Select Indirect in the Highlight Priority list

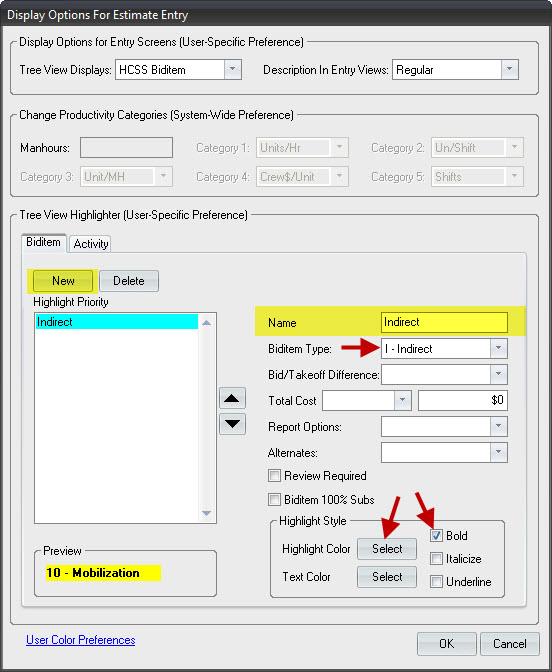coord(117,322)
